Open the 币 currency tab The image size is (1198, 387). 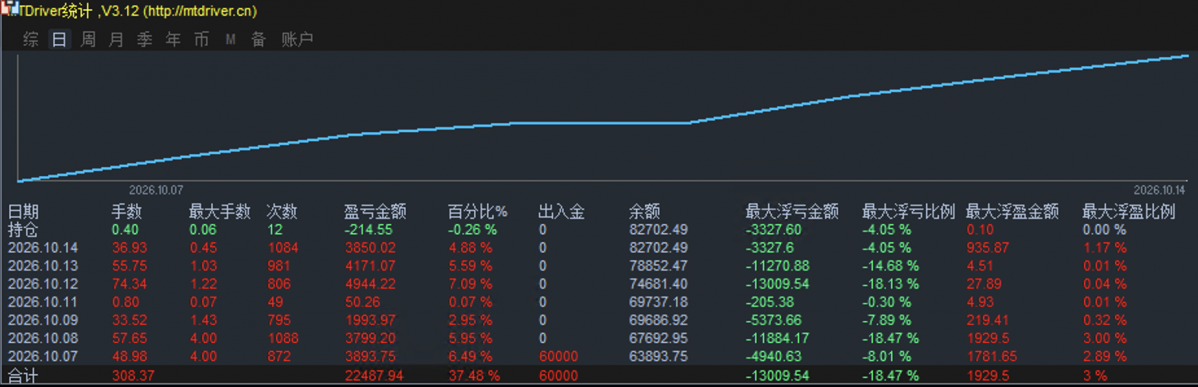202,40
